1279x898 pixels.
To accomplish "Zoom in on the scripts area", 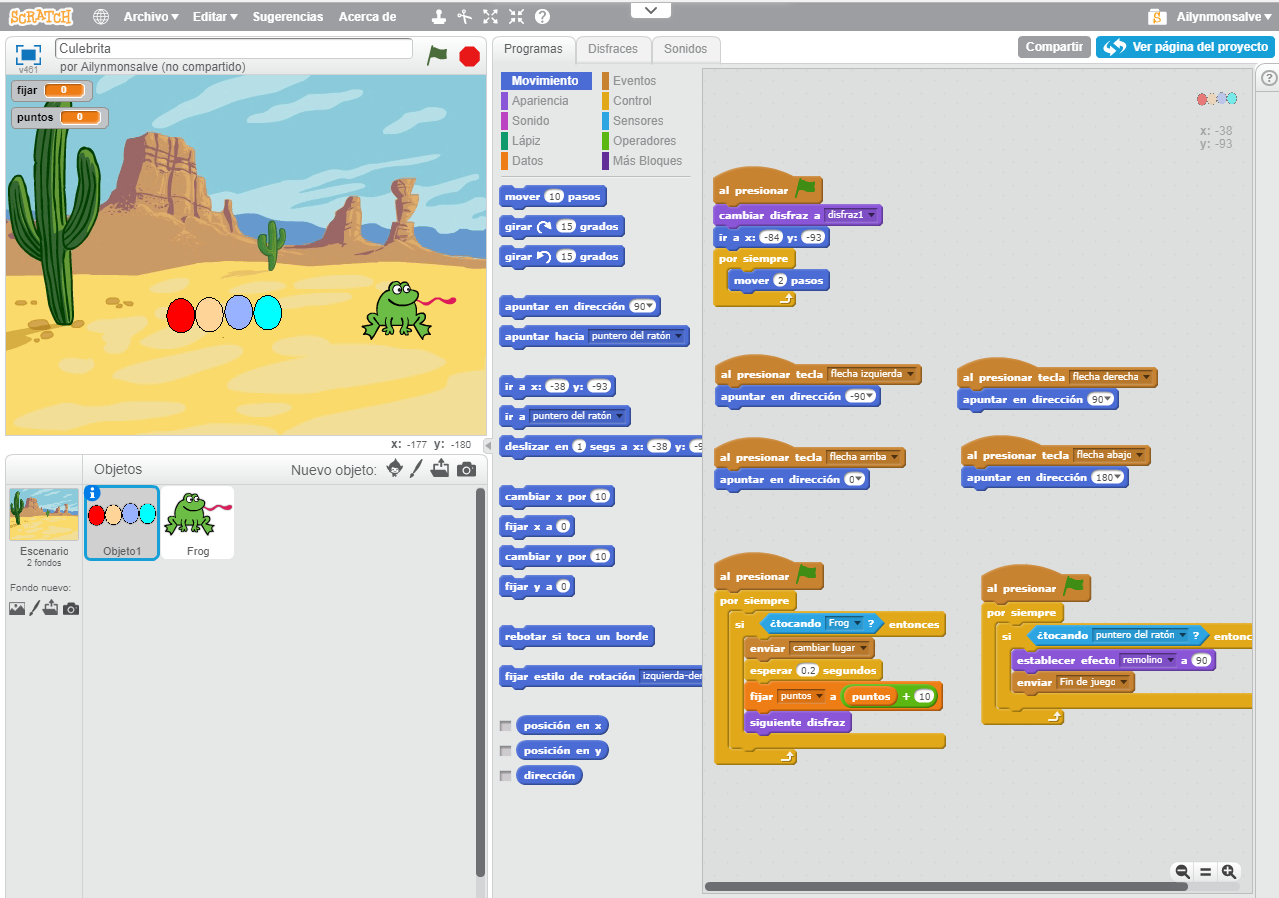I will (x=1229, y=871).
